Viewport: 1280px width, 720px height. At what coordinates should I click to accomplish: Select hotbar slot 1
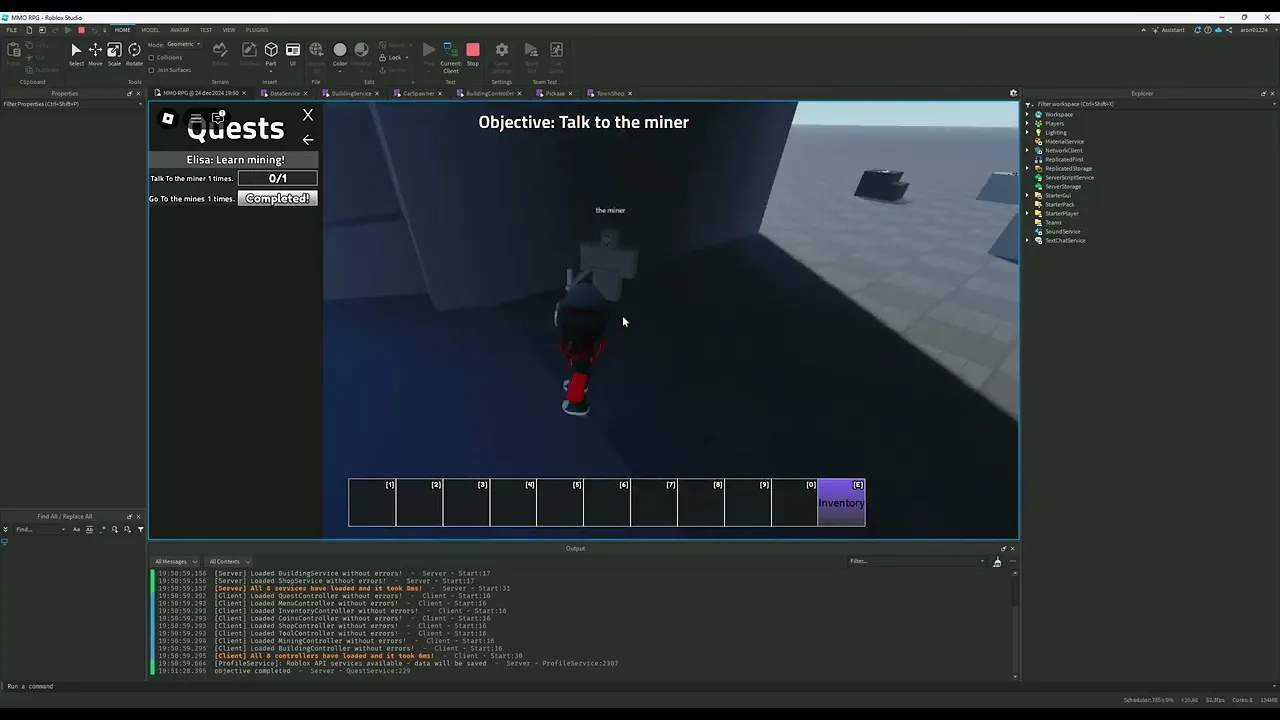(372, 502)
